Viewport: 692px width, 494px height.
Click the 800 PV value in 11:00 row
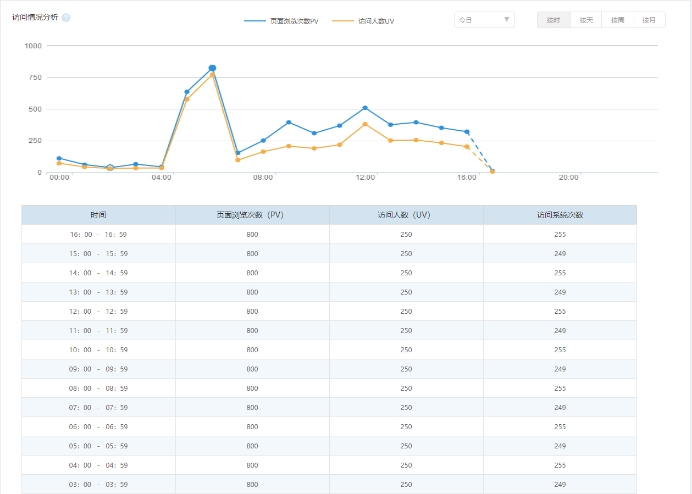tap(252, 330)
